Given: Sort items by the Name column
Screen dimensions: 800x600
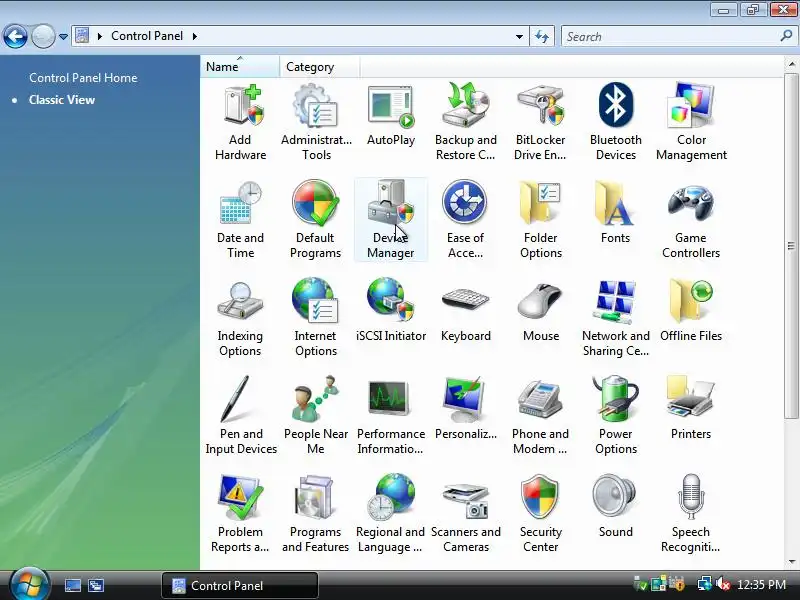Looking at the screenshot, I should click(240, 67).
